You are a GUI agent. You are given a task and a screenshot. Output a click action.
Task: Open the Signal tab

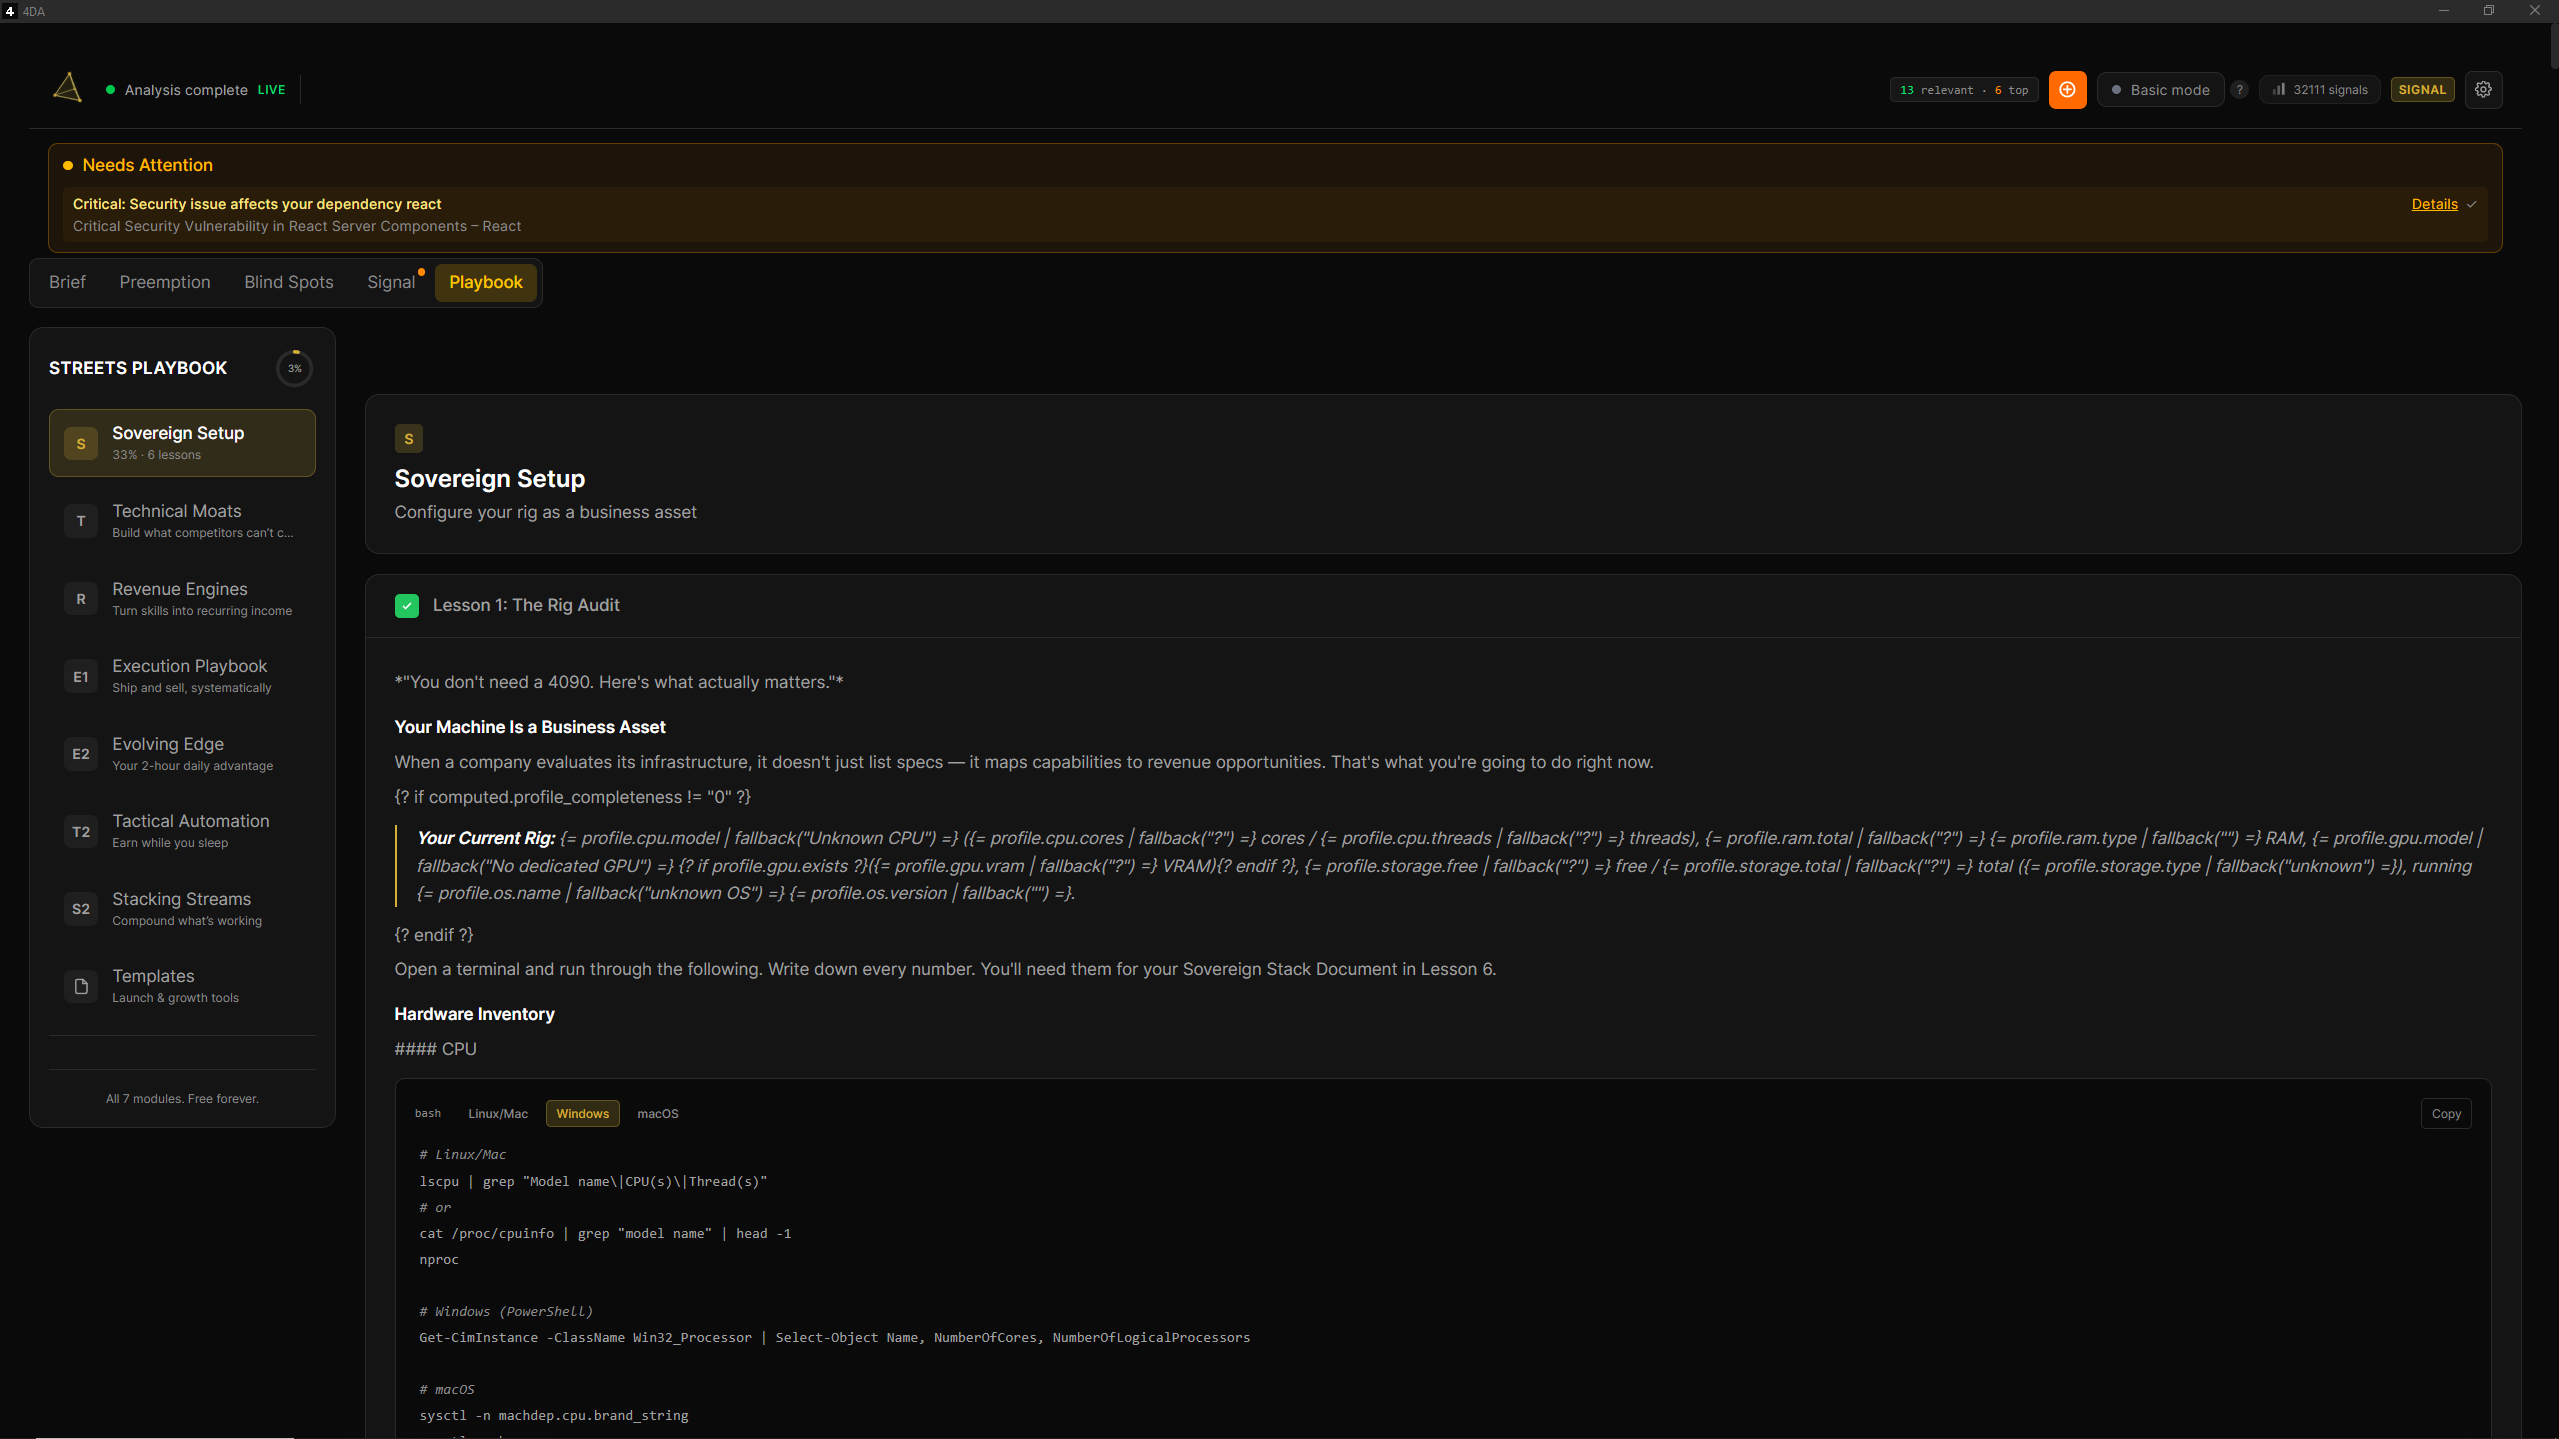390,282
